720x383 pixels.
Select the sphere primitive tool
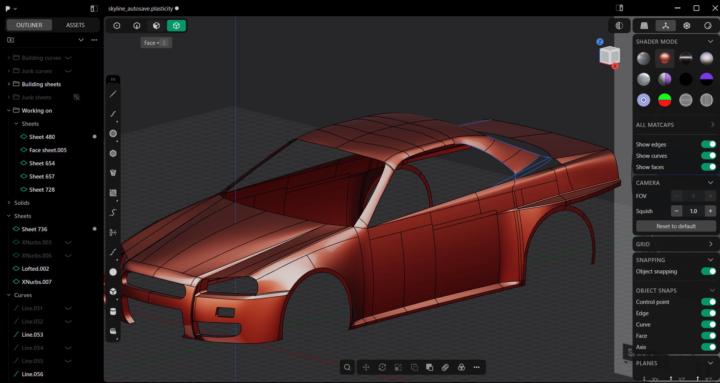click(113, 272)
